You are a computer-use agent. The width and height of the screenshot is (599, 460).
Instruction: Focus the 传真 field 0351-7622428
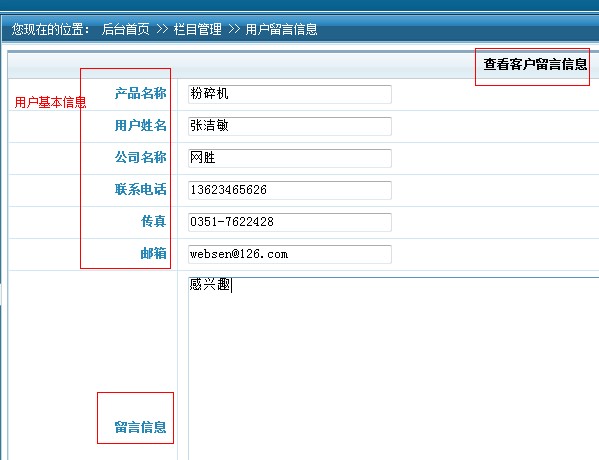[x=290, y=222]
